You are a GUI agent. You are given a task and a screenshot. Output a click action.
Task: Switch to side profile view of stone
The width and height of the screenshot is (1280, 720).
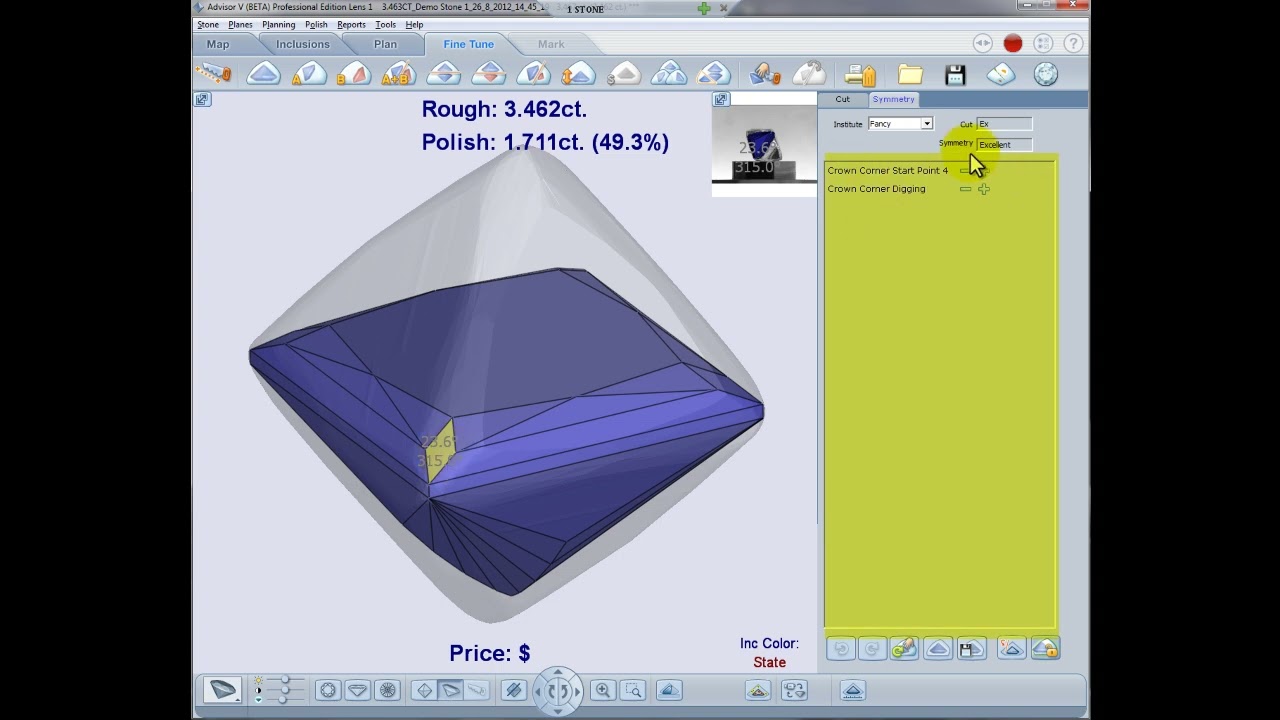point(357,690)
